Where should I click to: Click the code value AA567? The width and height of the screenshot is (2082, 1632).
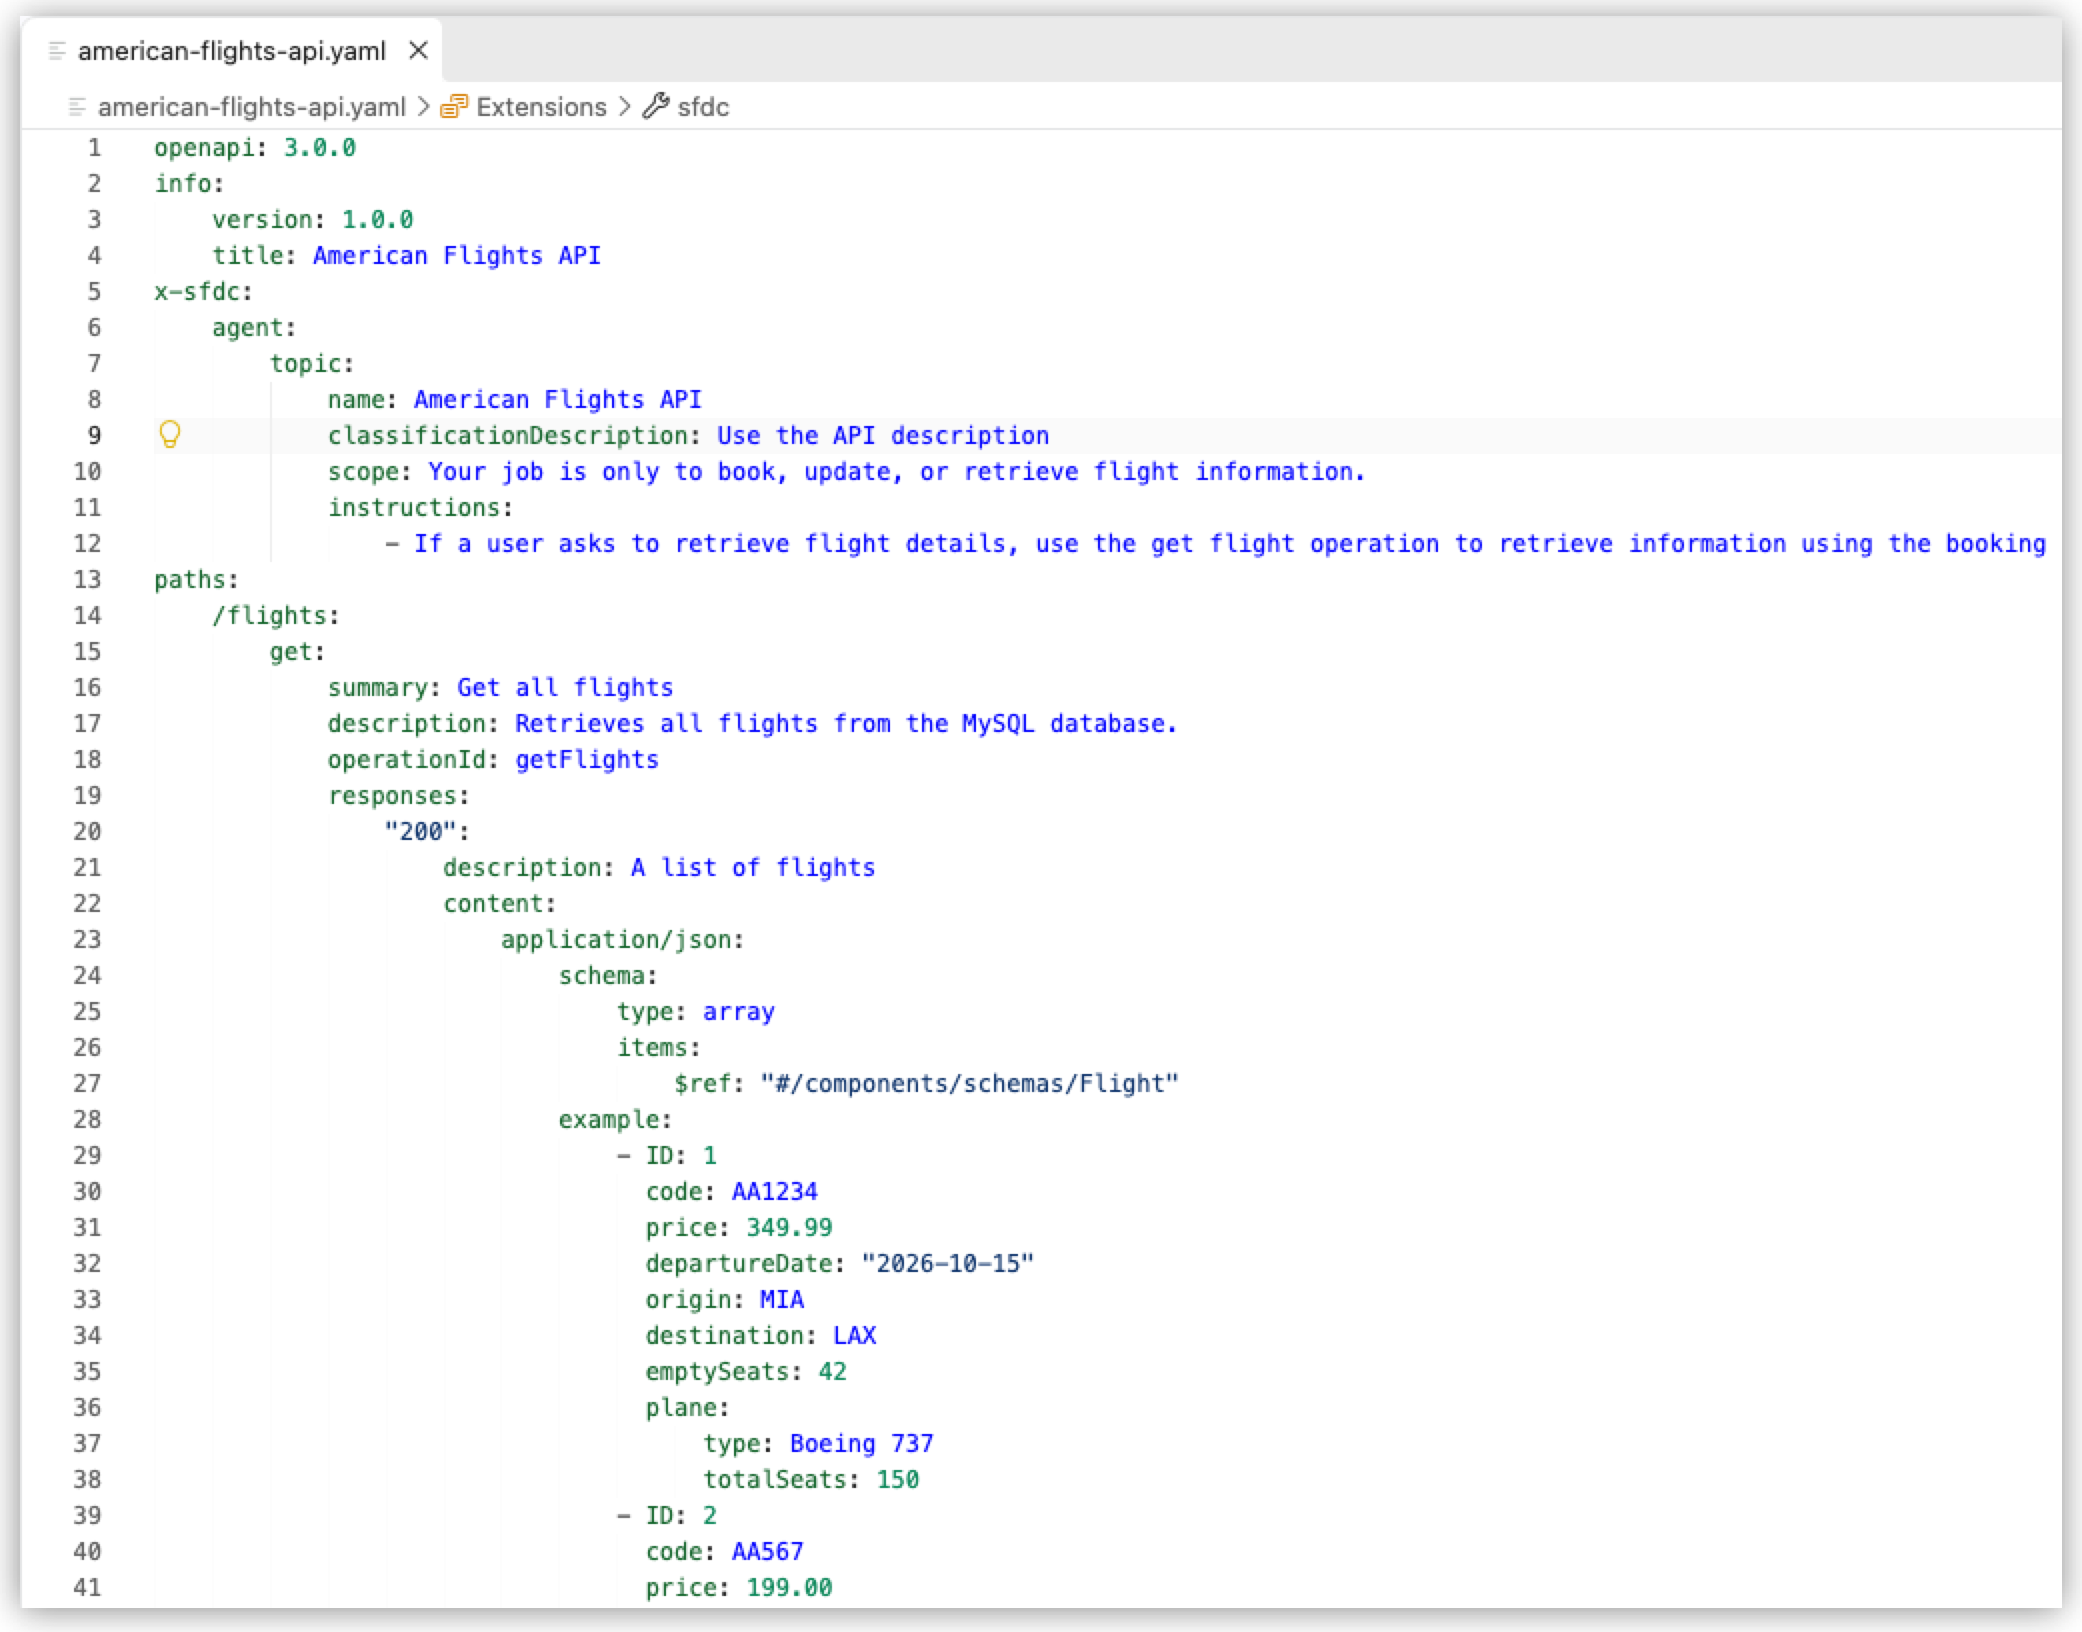pos(768,1552)
